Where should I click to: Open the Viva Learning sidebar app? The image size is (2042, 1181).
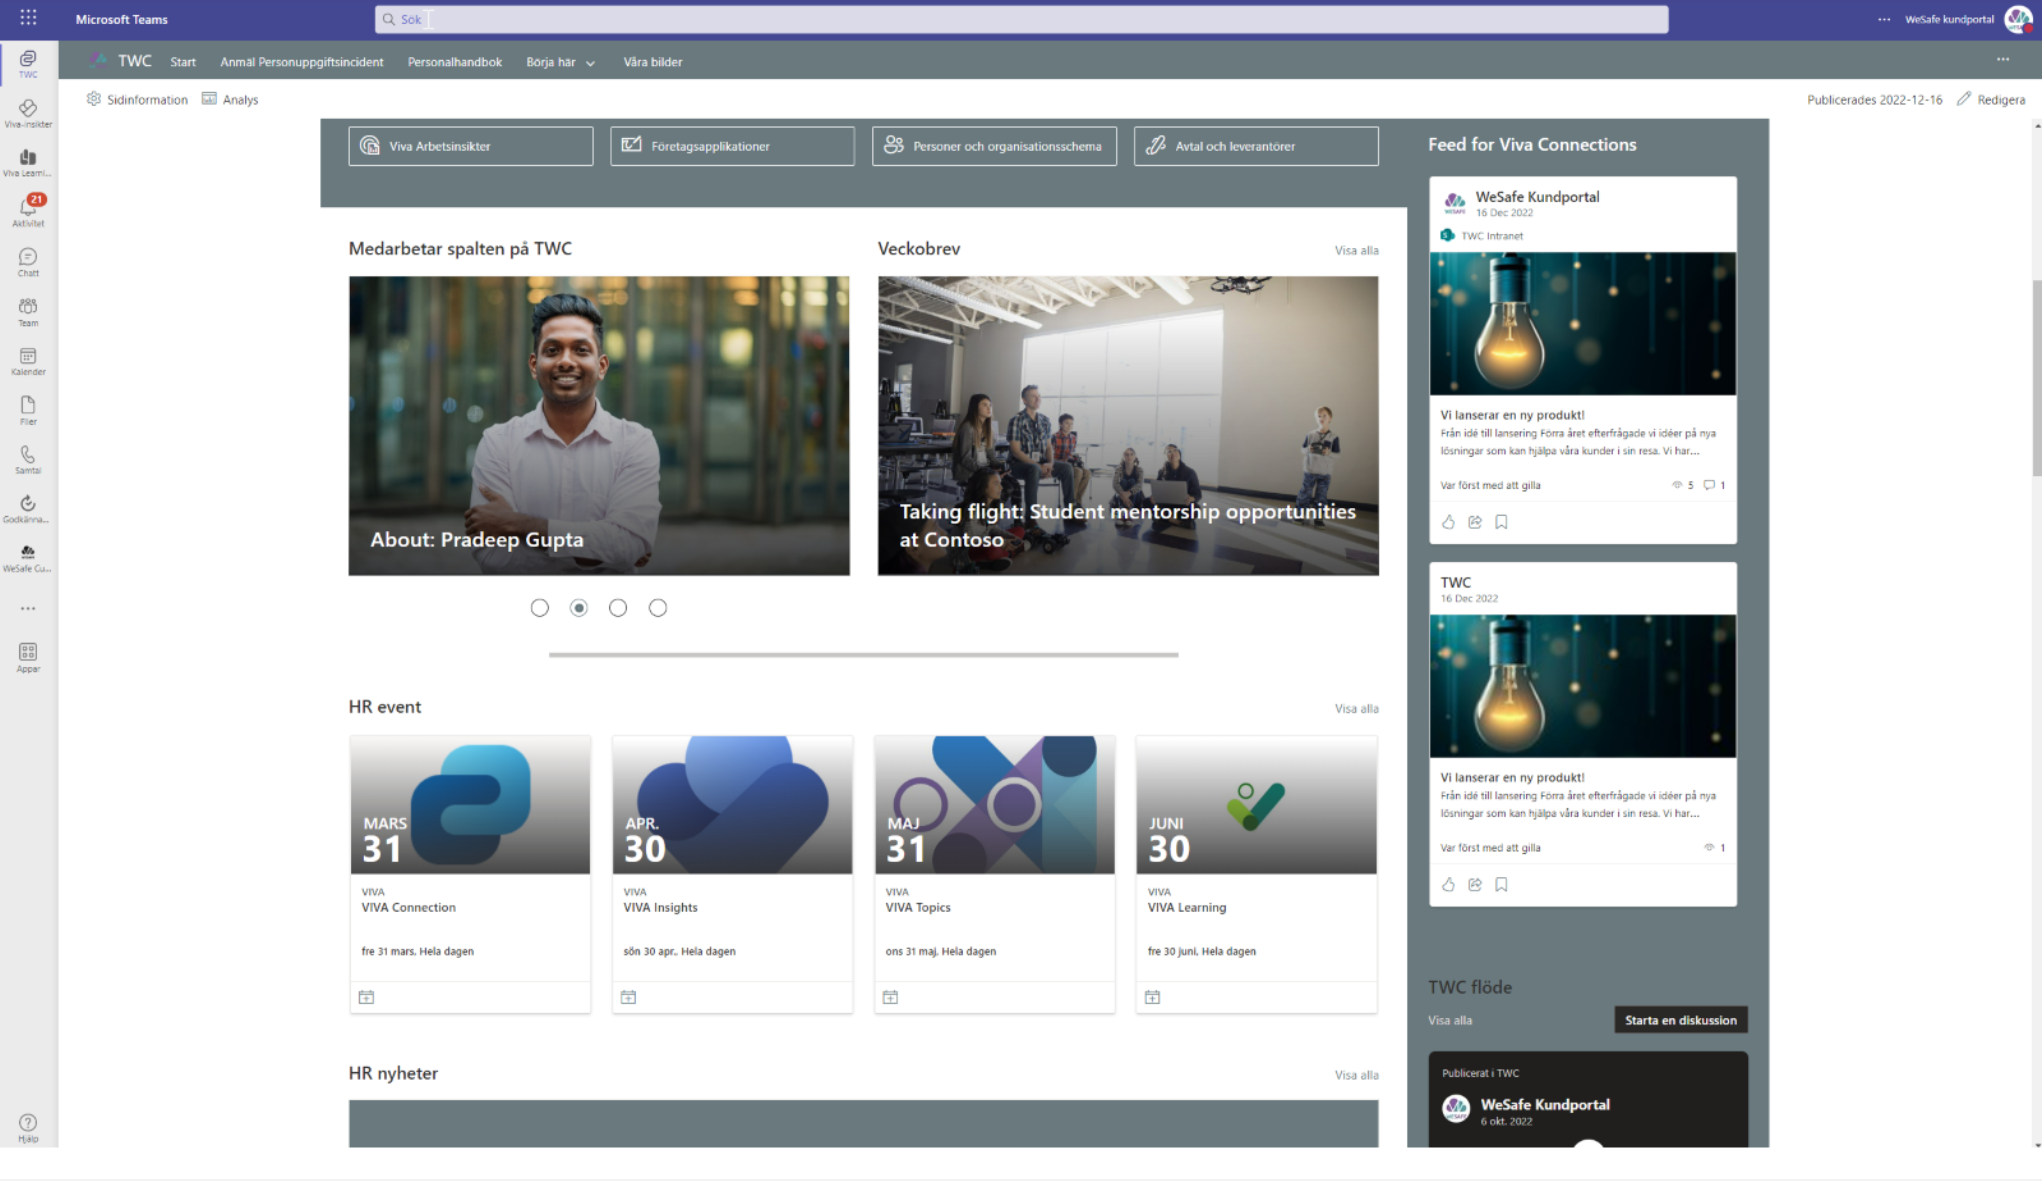click(28, 162)
